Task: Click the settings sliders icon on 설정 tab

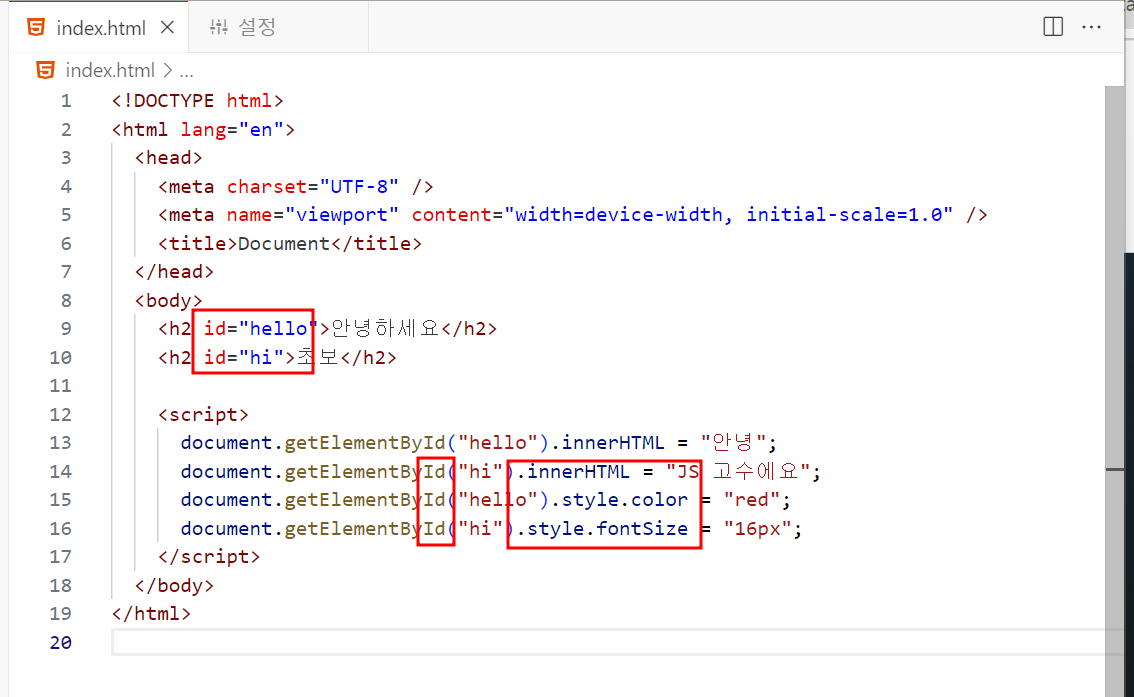Action: click(x=218, y=27)
